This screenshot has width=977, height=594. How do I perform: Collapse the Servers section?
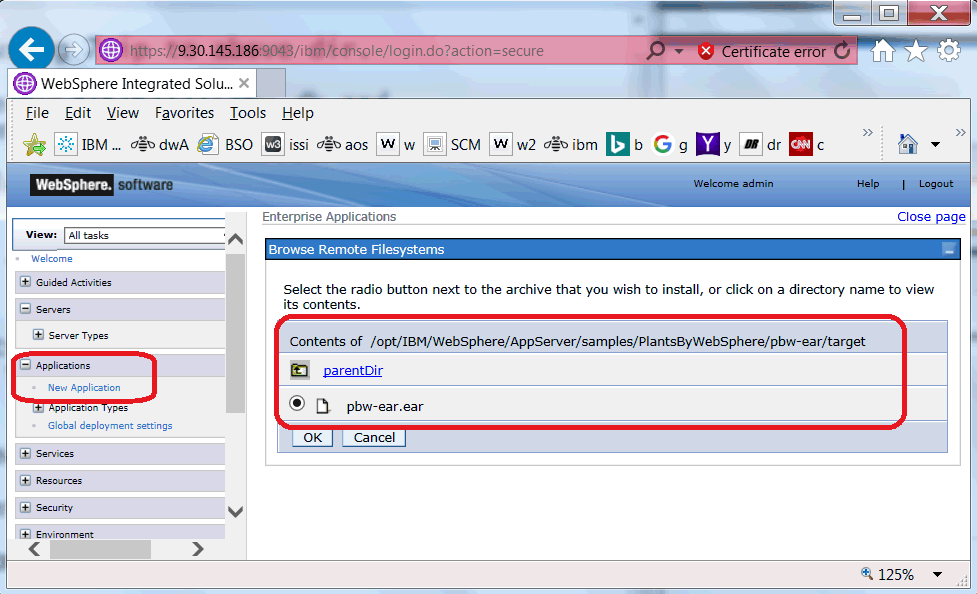(26, 309)
